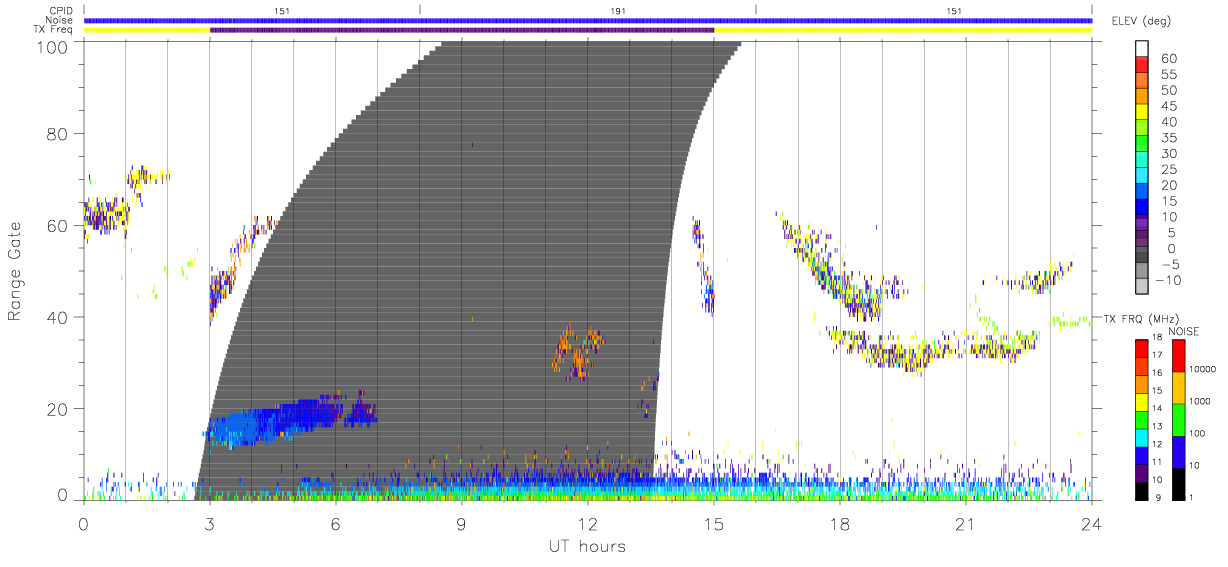Click the purple section of TX Freq bar
Image resolution: width=1228 pixels, height=567 pixels.
point(462,30)
